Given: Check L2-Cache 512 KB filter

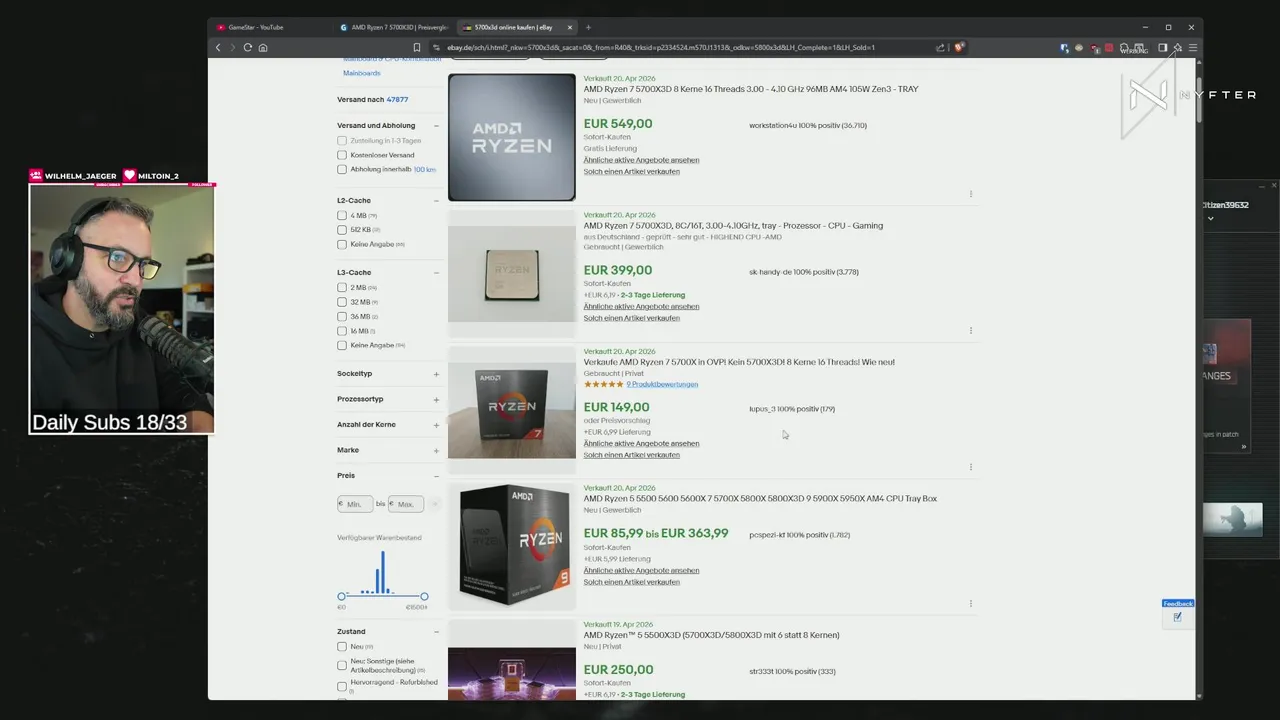Looking at the screenshot, I should 342,229.
